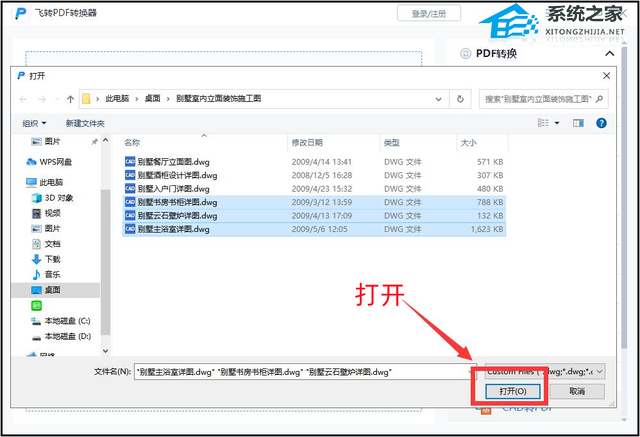Select 别墅书房书柜详图.dwg file
Image resolution: width=640 pixels, height=437 pixels.
pyautogui.click(x=314, y=202)
